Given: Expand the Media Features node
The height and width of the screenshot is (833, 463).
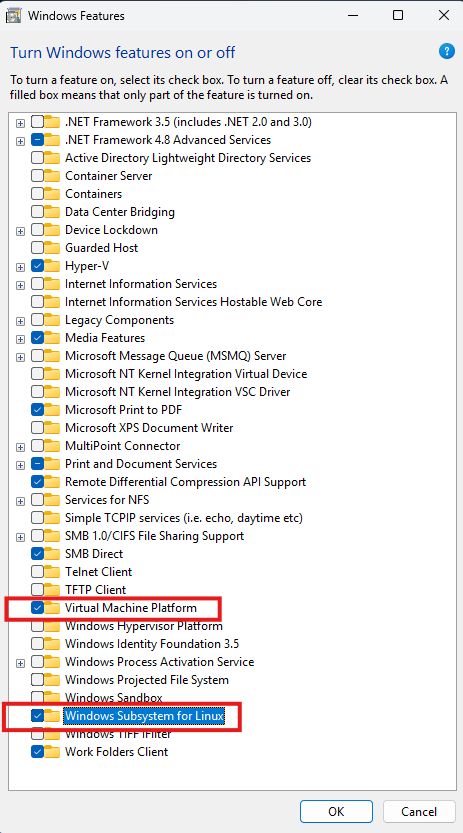Looking at the screenshot, I should click(20, 339).
